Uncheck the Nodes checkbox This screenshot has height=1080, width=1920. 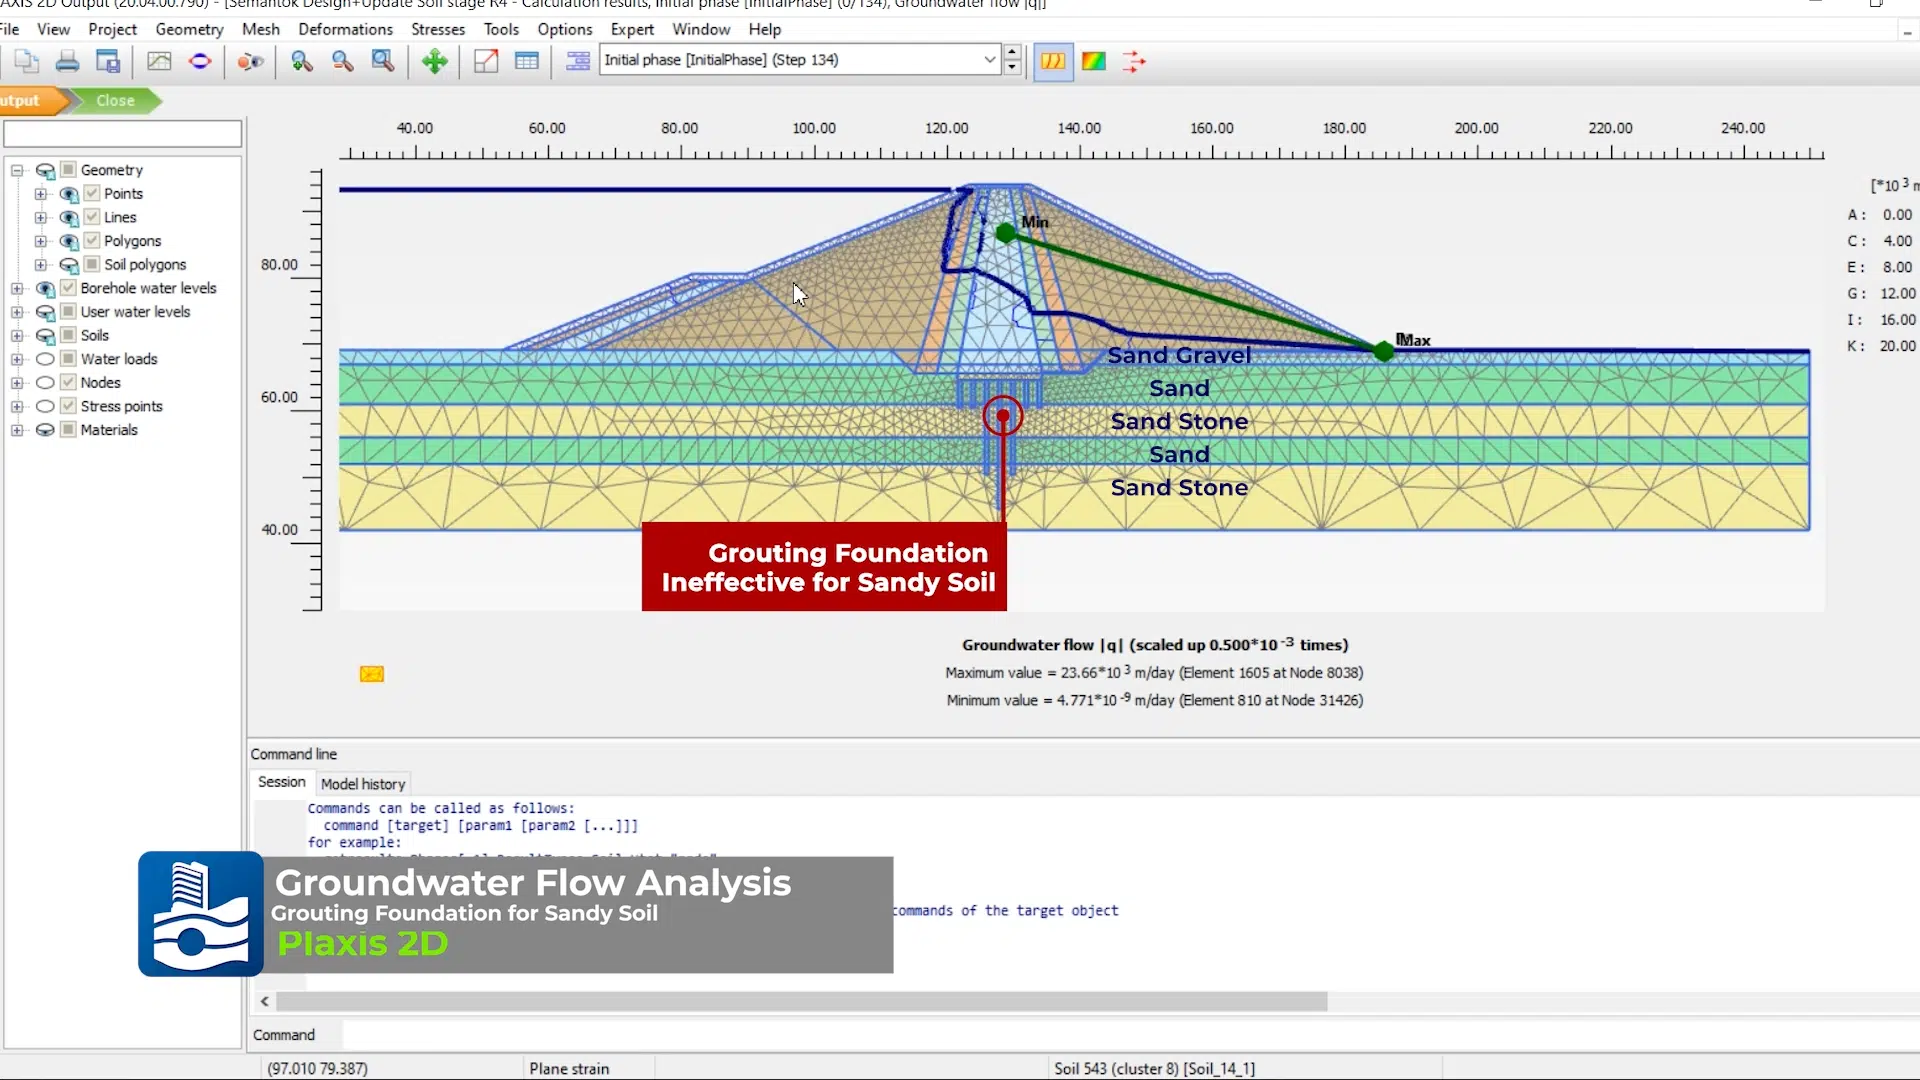coord(67,382)
